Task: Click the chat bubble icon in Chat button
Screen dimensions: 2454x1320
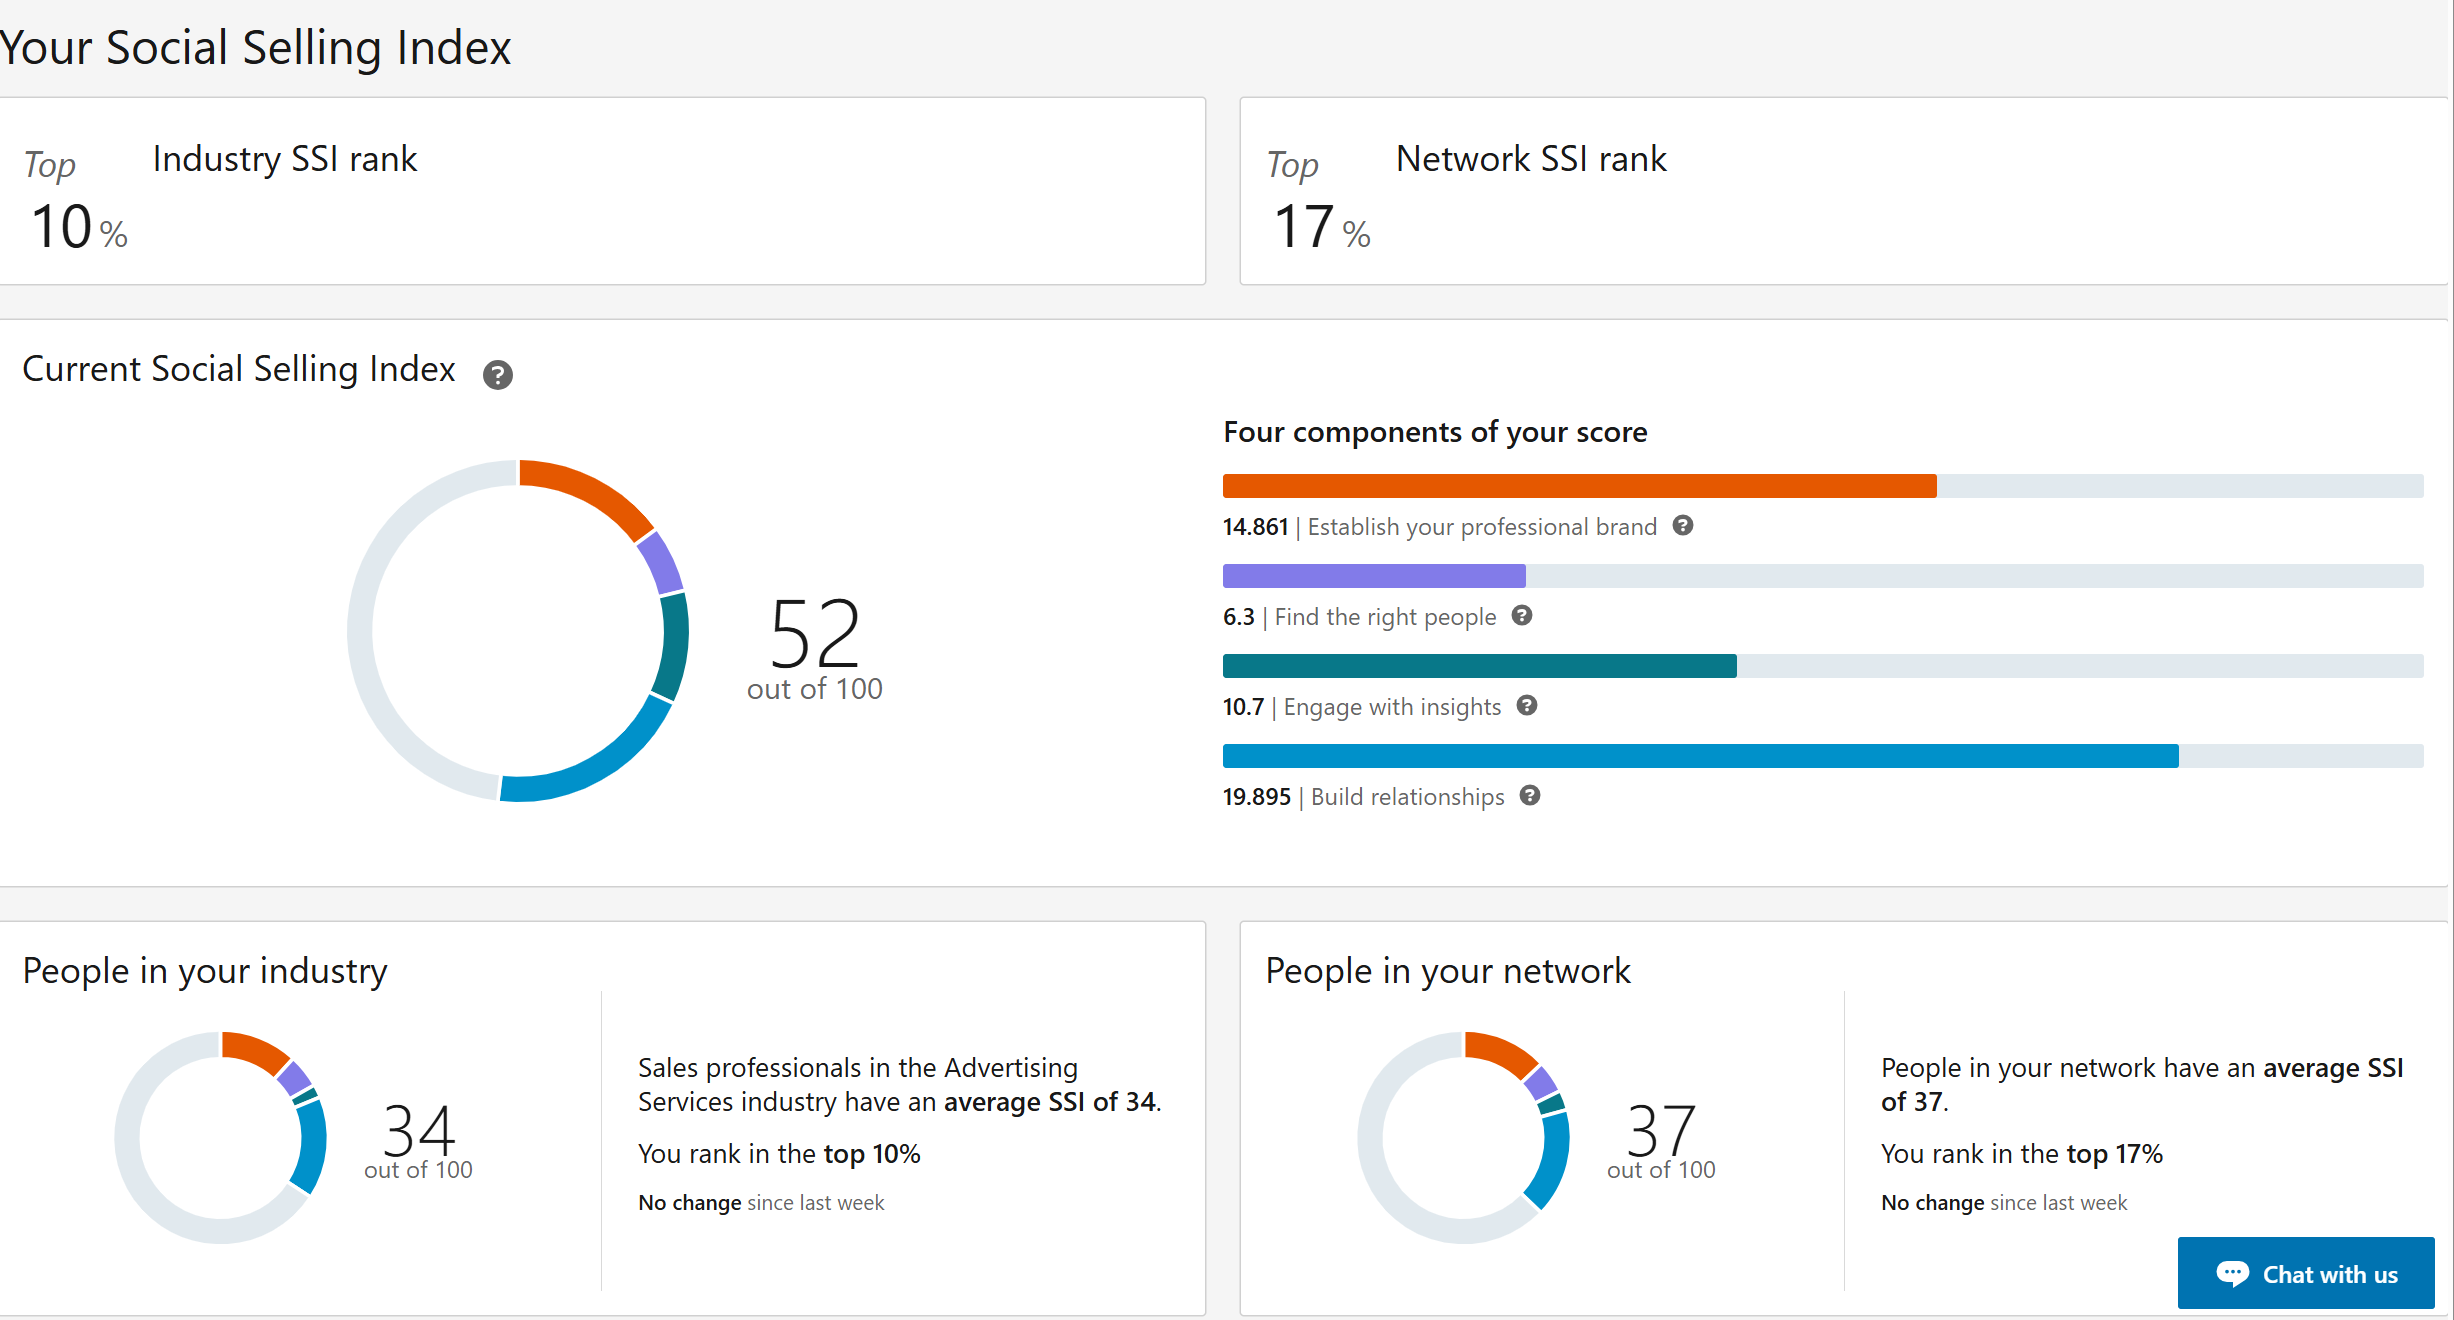Action: tap(2232, 1273)
